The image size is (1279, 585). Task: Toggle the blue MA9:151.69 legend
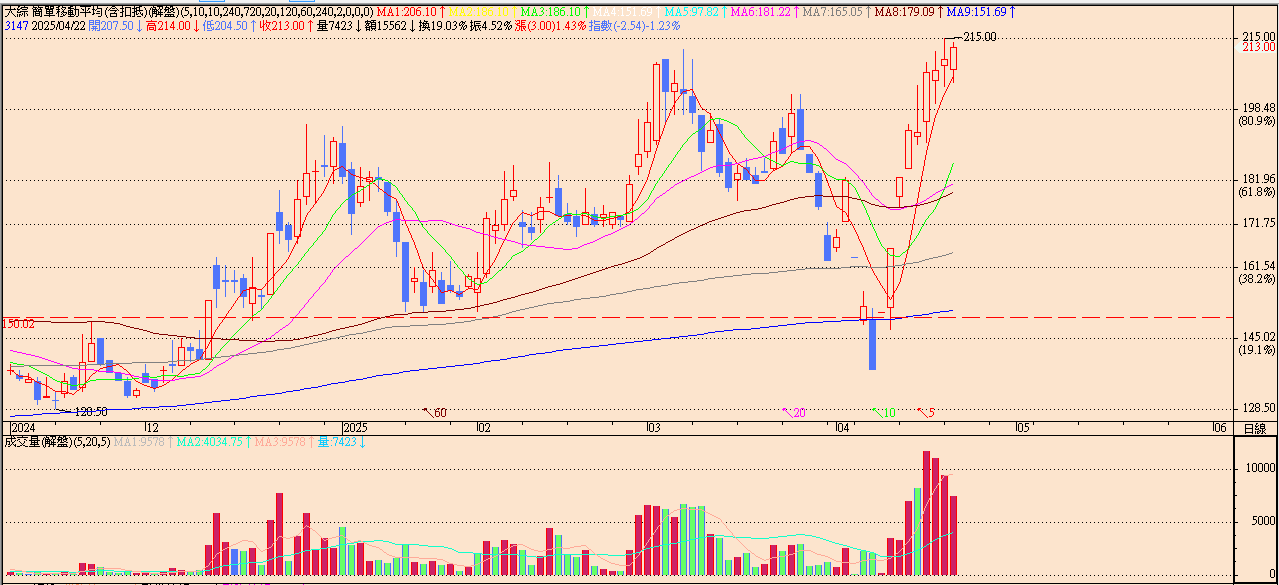(x=980, y=12)
